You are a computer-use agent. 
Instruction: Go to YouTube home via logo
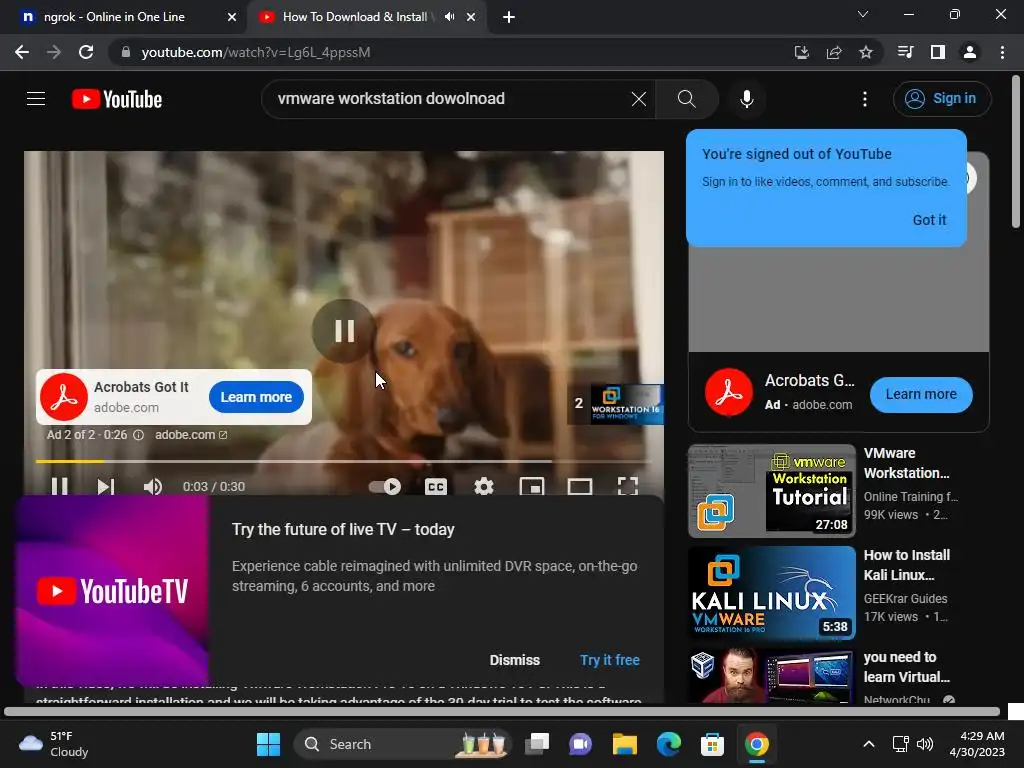click(x=117, y=99)
